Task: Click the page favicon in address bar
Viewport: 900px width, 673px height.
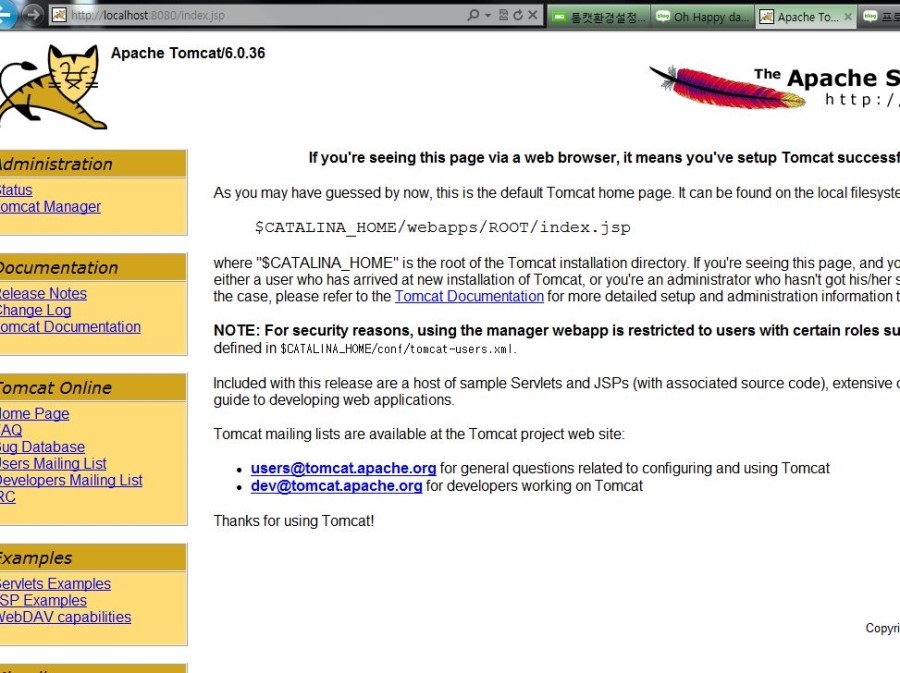Action: click(x=59, y=15)
